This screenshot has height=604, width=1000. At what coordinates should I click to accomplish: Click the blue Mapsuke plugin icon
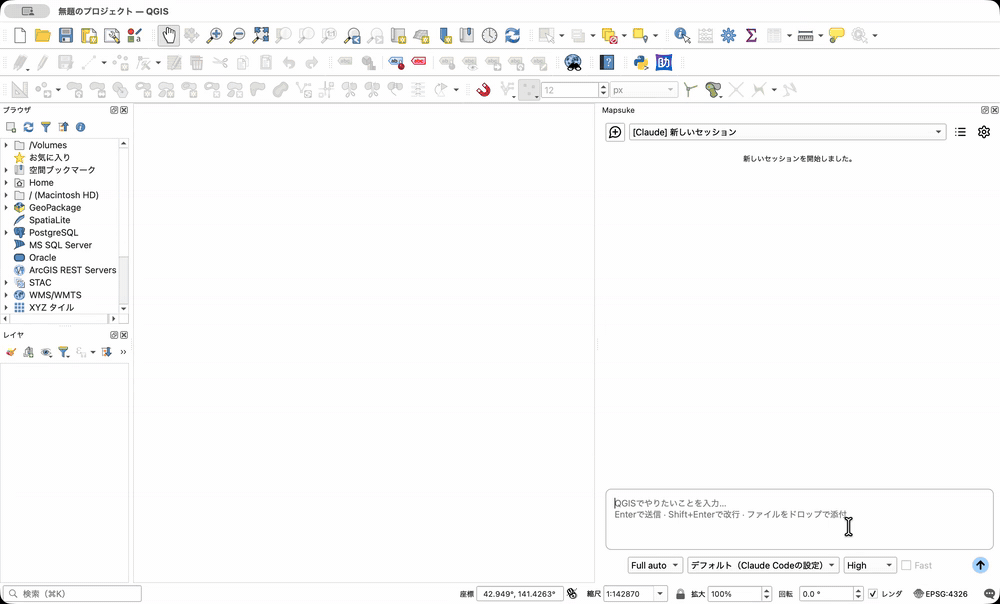click(x=664, y=63)
